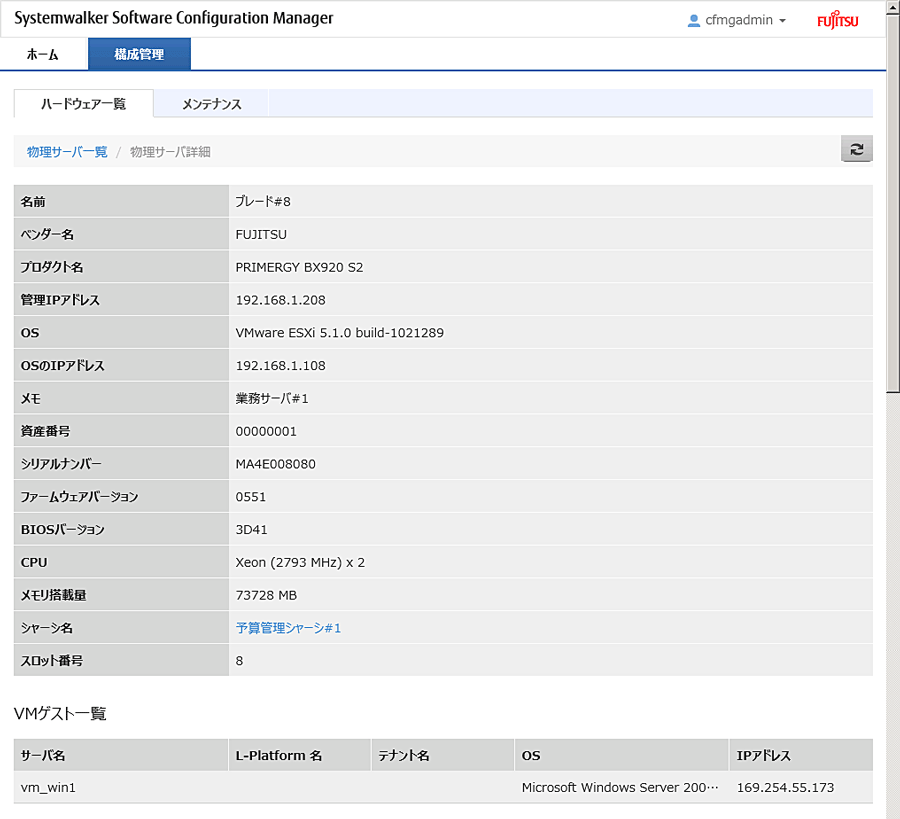Click the L-Platform 名 column header
900x819 pixels.
click(300, 755)
